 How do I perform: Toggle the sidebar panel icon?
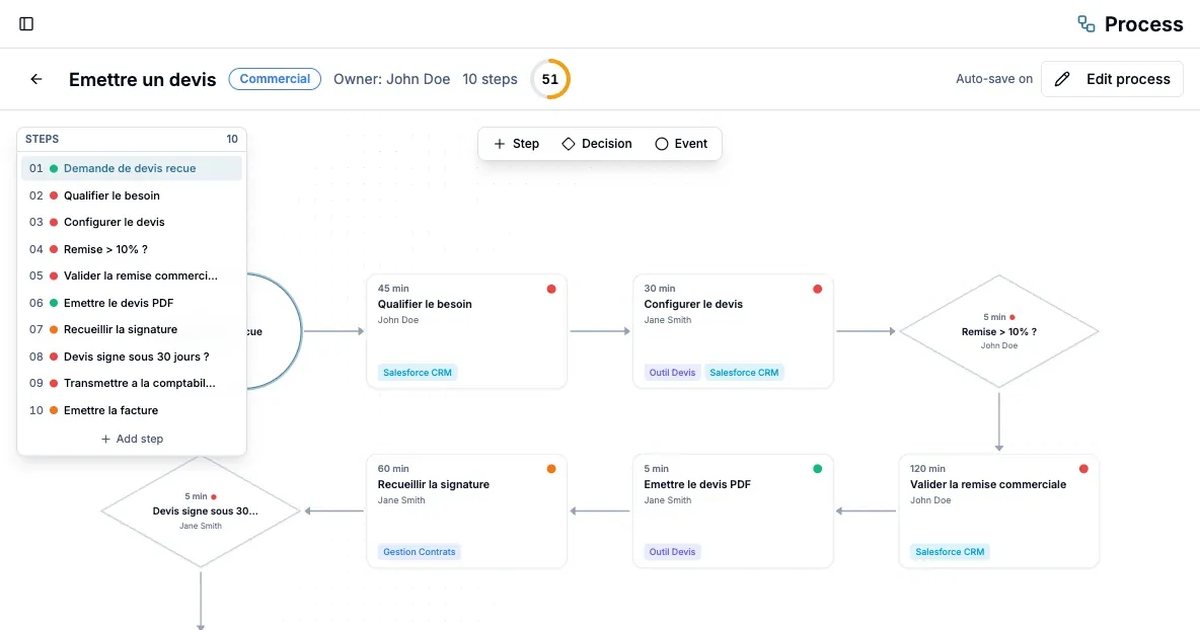click(27, 24)
